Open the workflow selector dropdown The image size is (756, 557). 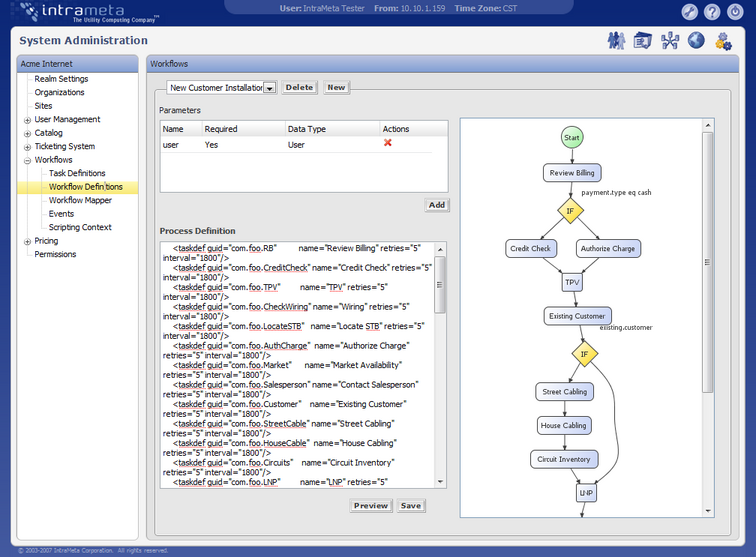(270, 88)
